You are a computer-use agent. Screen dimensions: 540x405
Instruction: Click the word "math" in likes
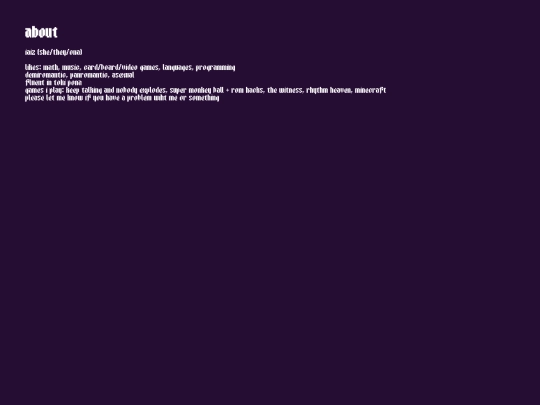click(51, 67)
